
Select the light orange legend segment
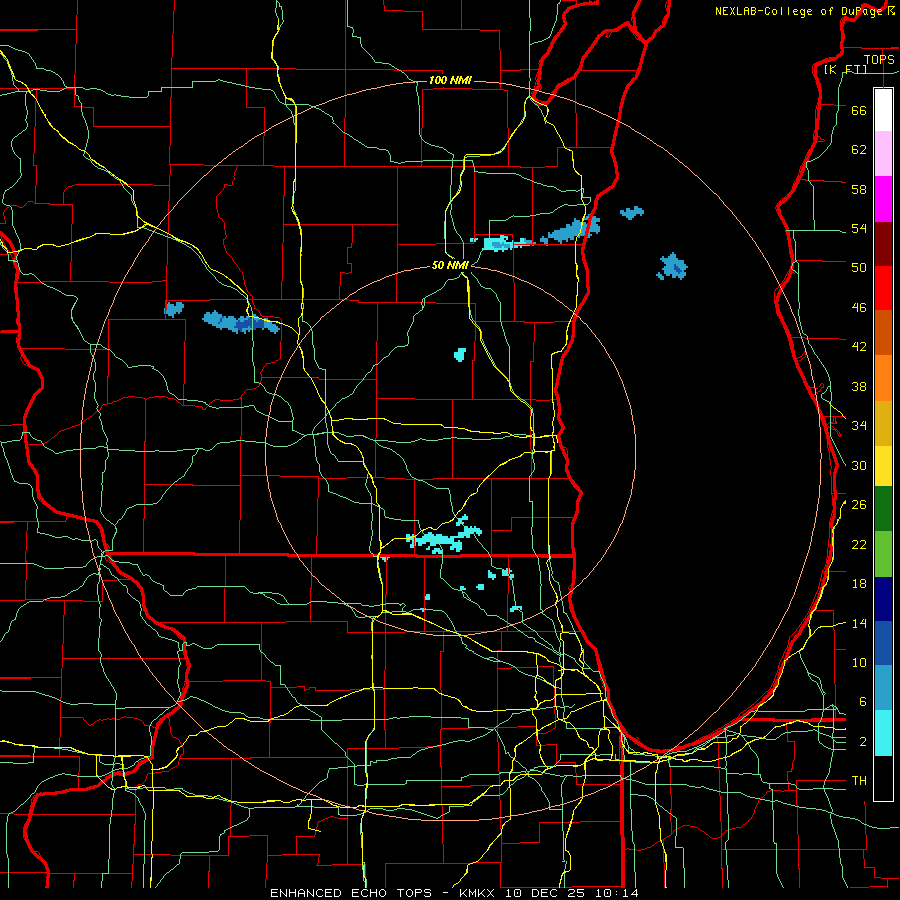coord(883,378)
